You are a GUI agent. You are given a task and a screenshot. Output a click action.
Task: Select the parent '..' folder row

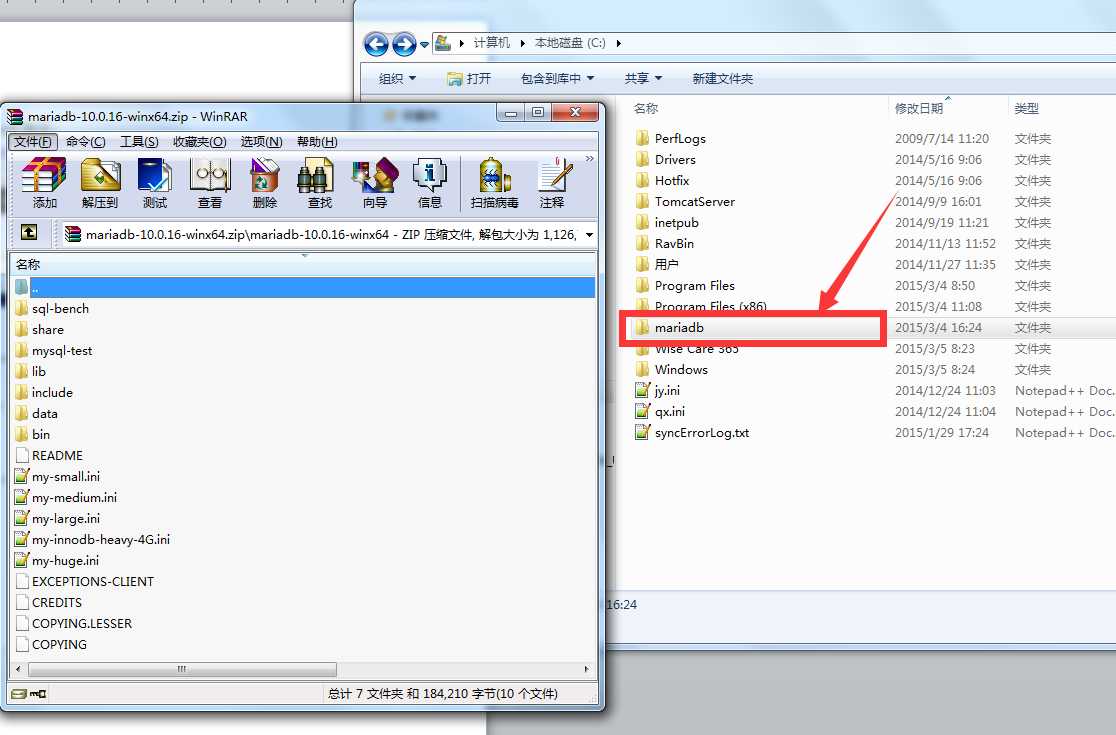[x=305, y=287]
